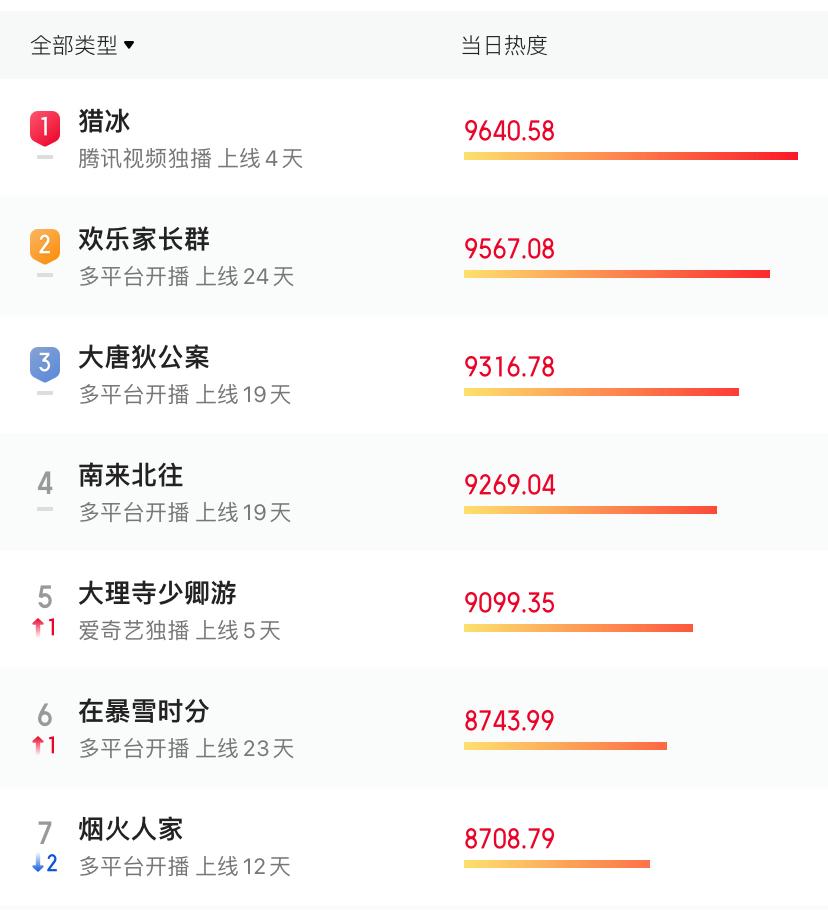
Task: Click the heat bar for 烟火人家
Action: coord(556,864)
